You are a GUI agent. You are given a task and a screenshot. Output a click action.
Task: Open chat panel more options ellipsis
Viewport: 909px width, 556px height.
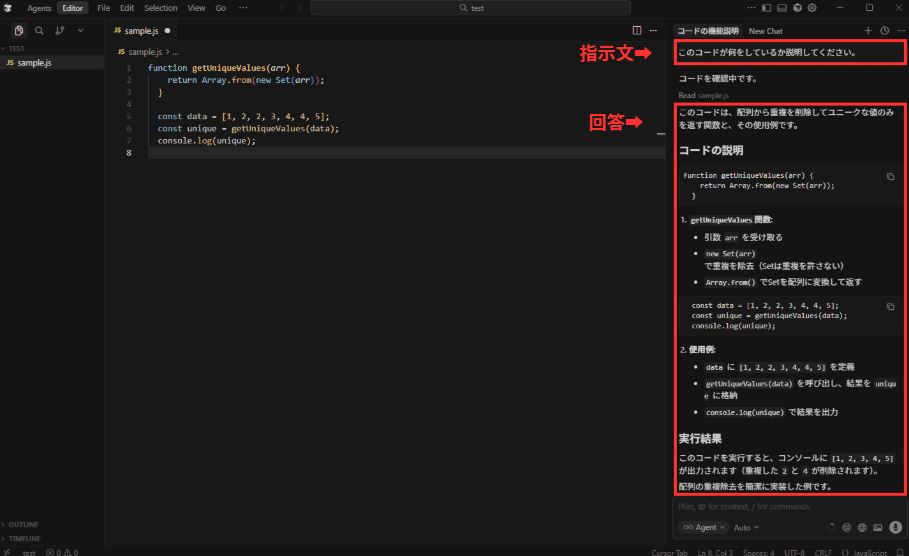click(x=901, y=31)
